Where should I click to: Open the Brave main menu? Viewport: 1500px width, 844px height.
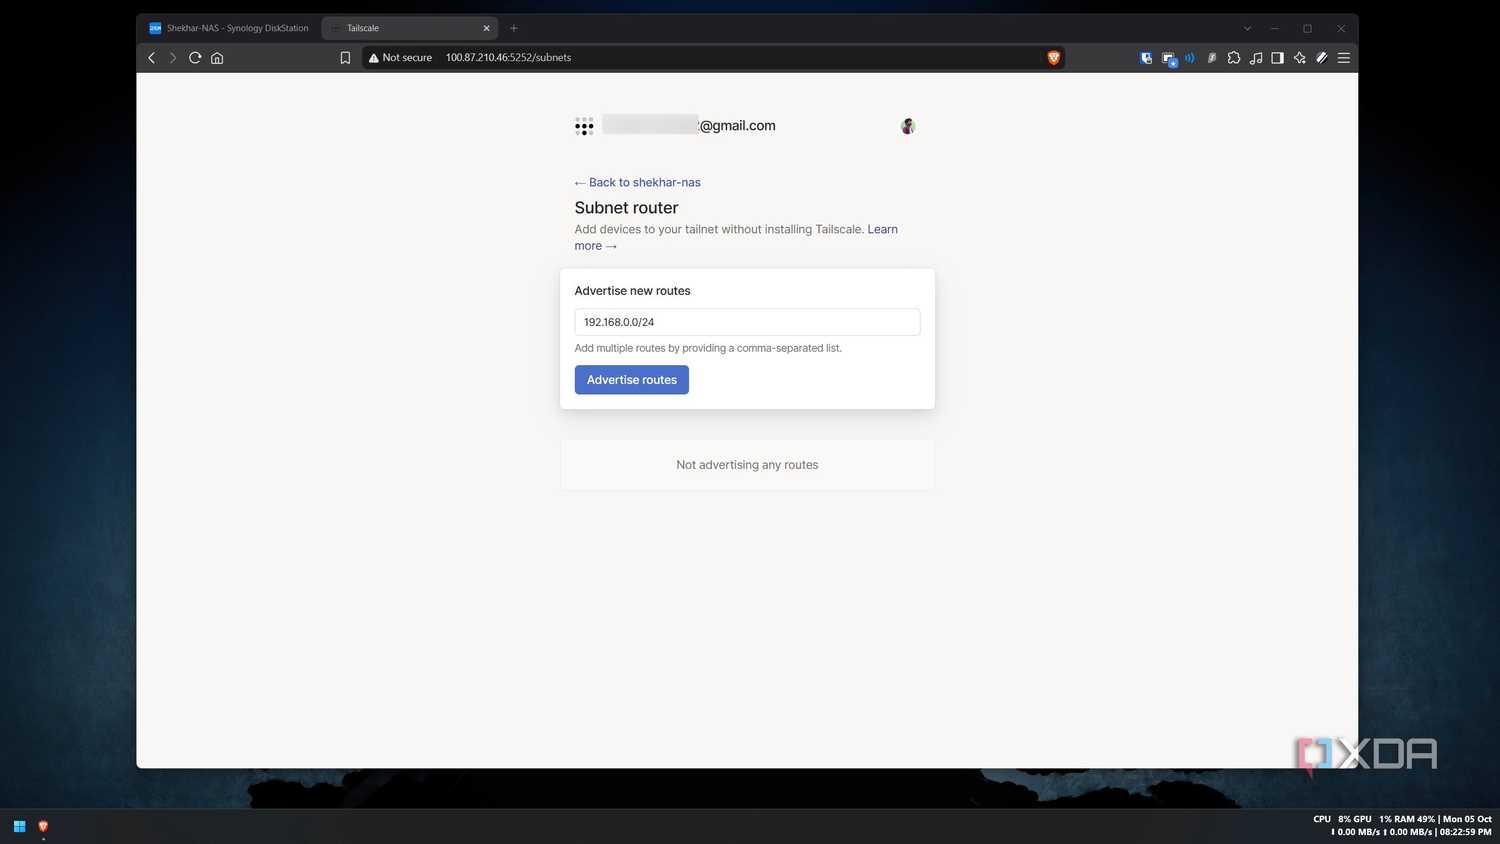[x=1344, y=58]
